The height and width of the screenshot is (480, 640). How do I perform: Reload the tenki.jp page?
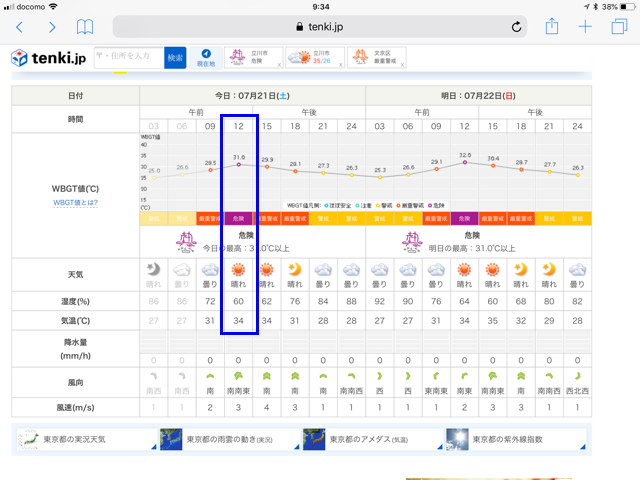515,27
